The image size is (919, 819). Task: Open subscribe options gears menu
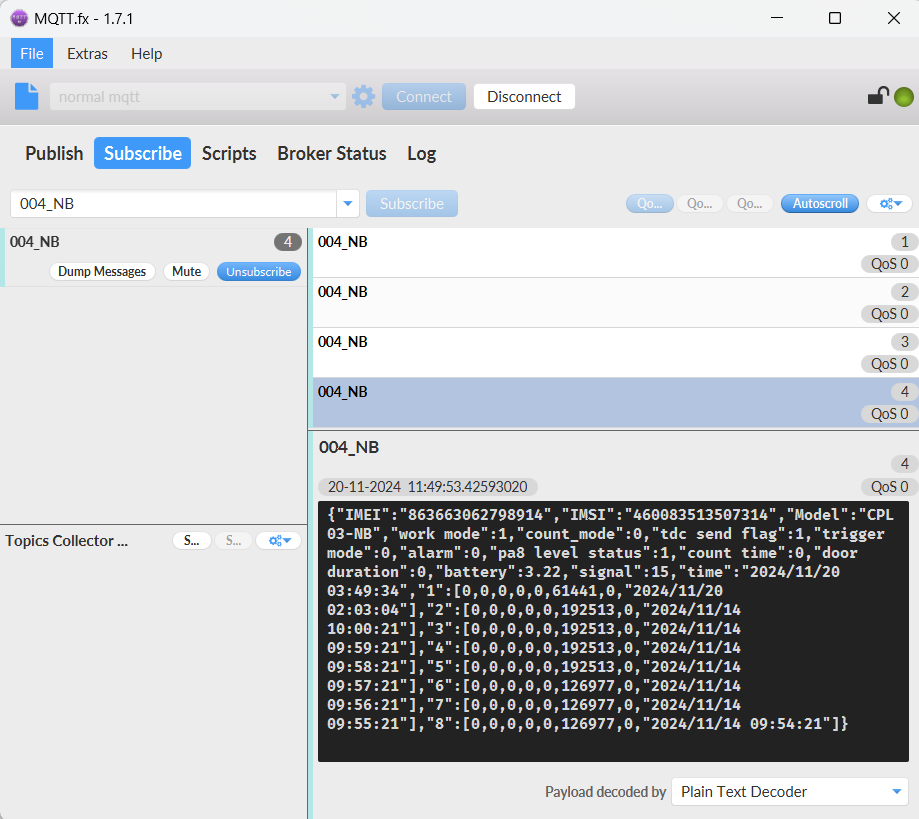[x=890, y=203]
